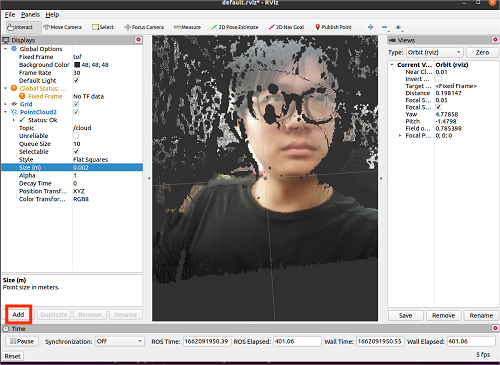
Task: Collapse the left panel via arrow handle
Action: (x=149, y=179)
